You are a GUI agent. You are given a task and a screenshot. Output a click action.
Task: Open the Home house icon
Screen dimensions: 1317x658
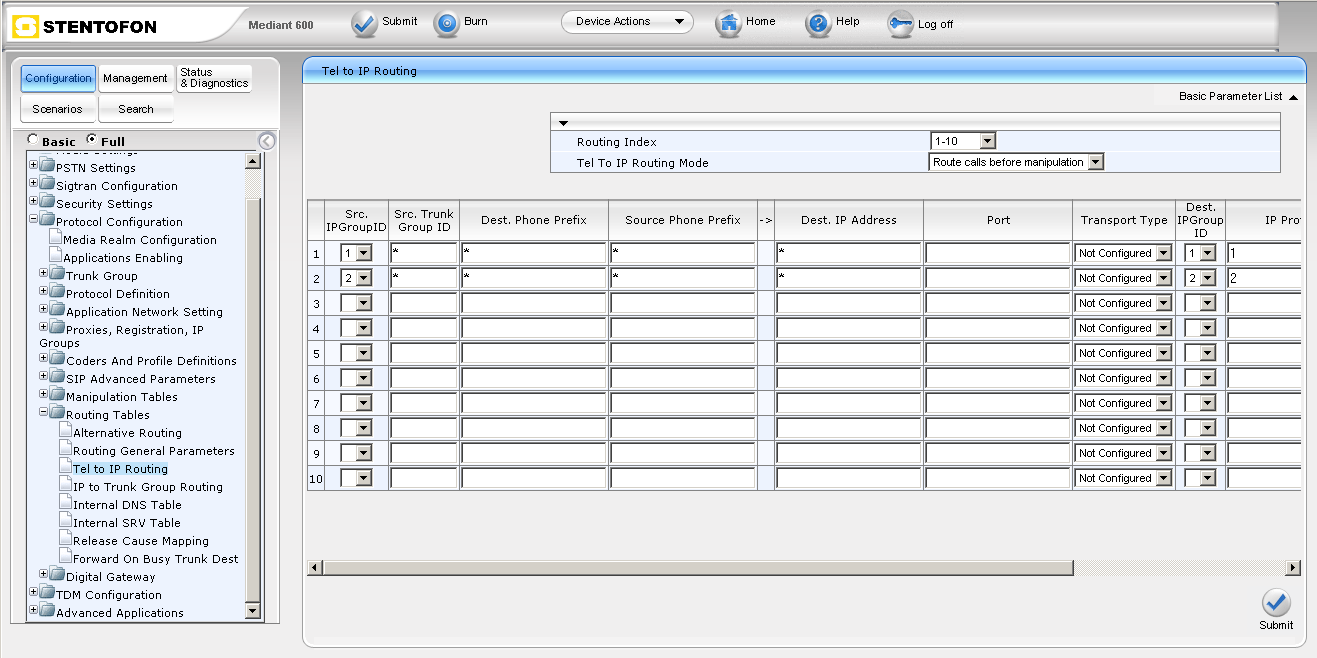click(729, 23)
